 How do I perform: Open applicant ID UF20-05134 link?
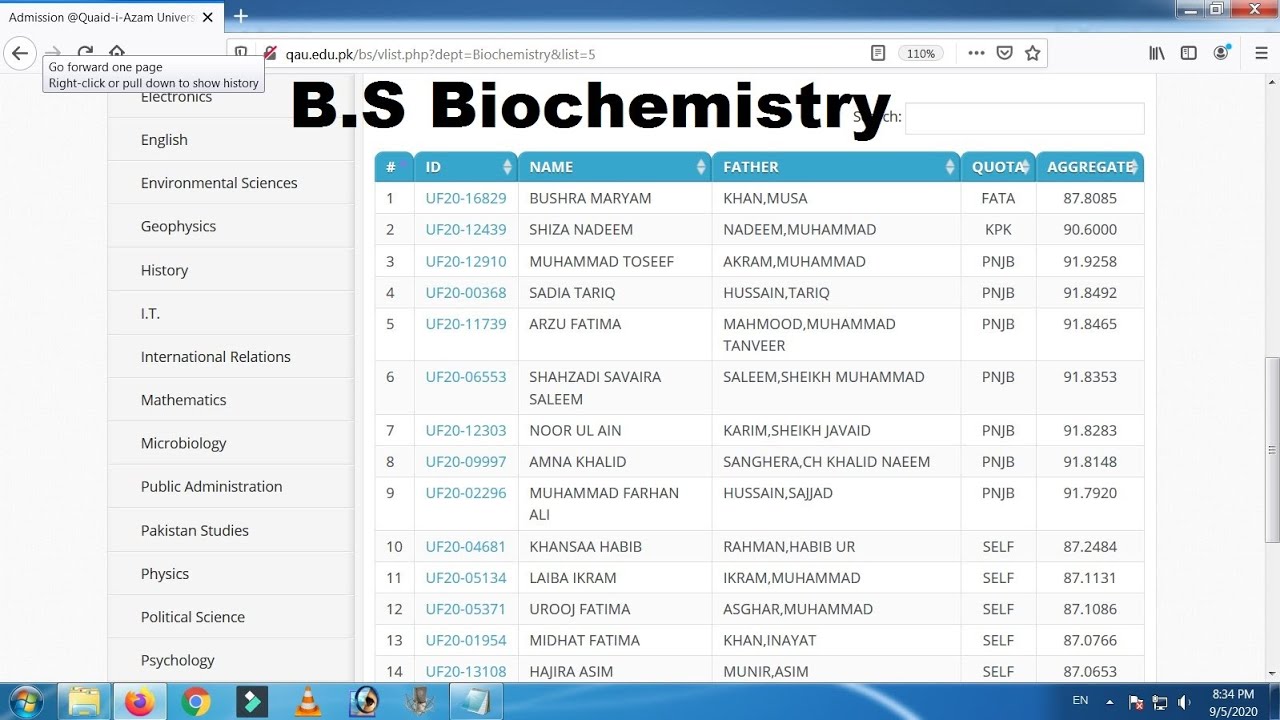click(466, 578)
